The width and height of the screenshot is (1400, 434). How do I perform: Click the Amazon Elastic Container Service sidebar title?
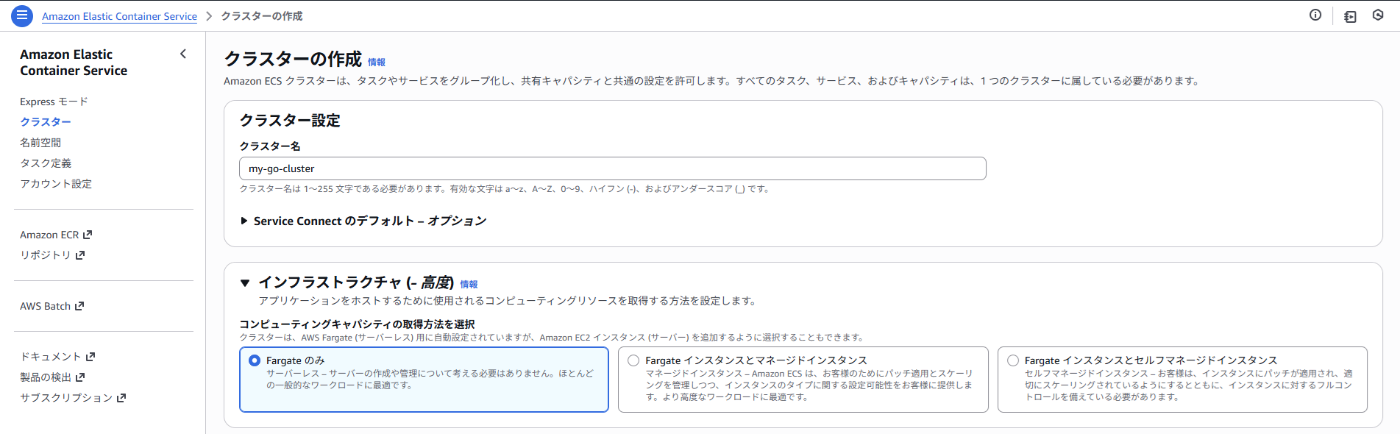[73, 62]
